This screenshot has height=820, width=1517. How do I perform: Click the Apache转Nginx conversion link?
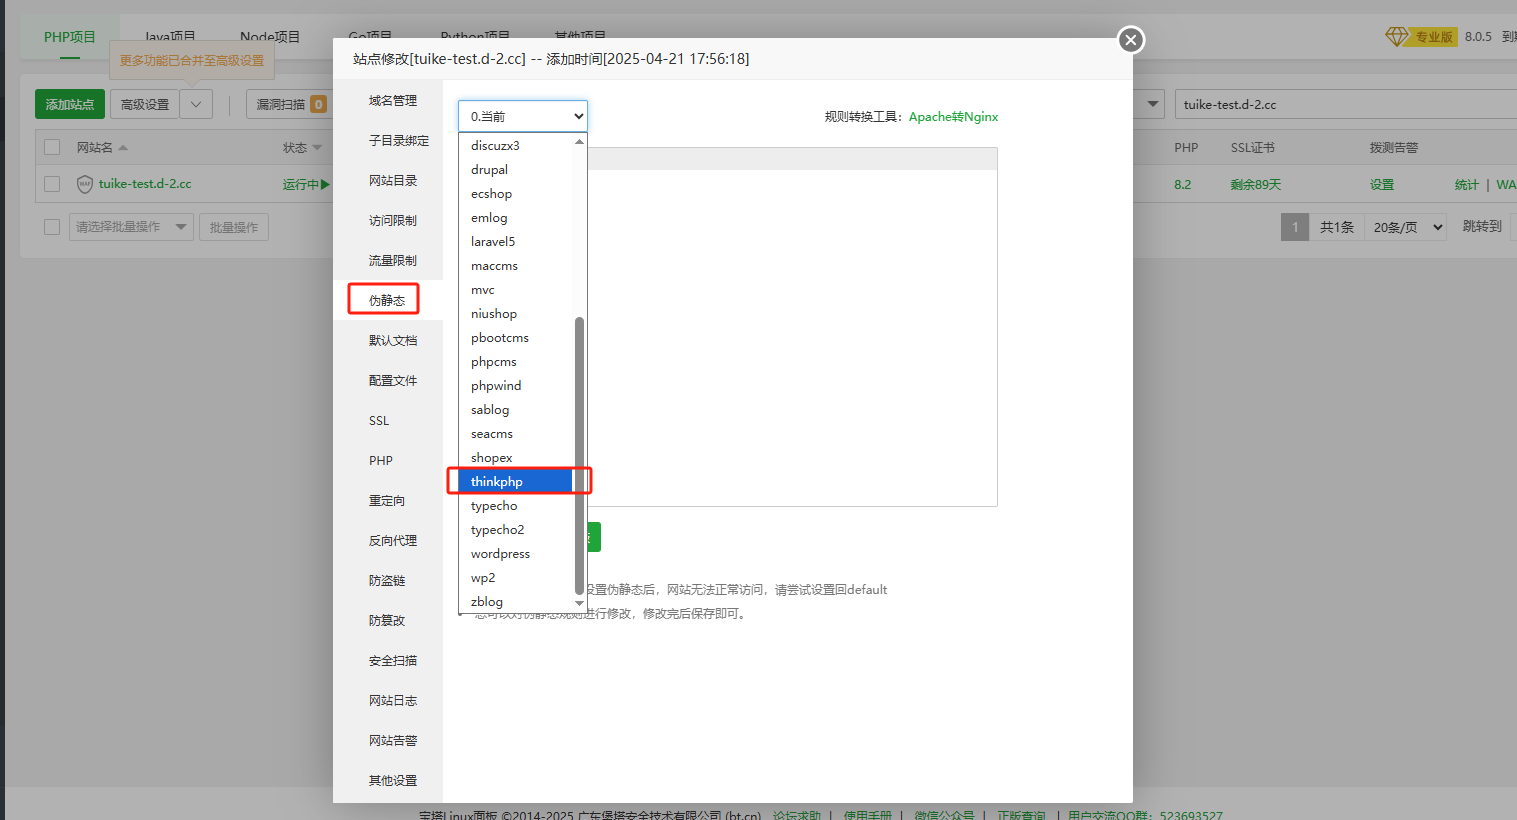(x=953, y=117)
